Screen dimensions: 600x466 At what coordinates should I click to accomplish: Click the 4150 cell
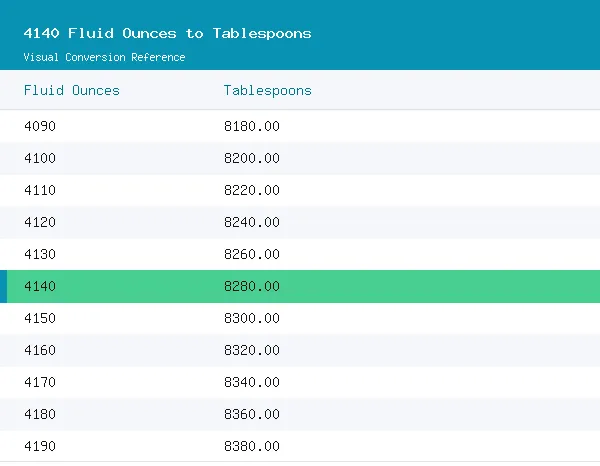pos(40,318)
